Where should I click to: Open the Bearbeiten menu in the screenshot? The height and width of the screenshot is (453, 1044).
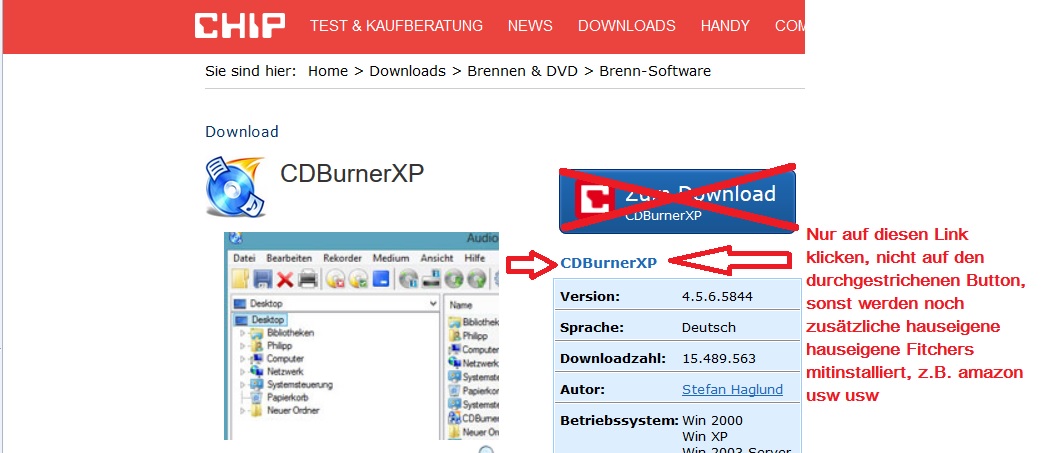290,258
